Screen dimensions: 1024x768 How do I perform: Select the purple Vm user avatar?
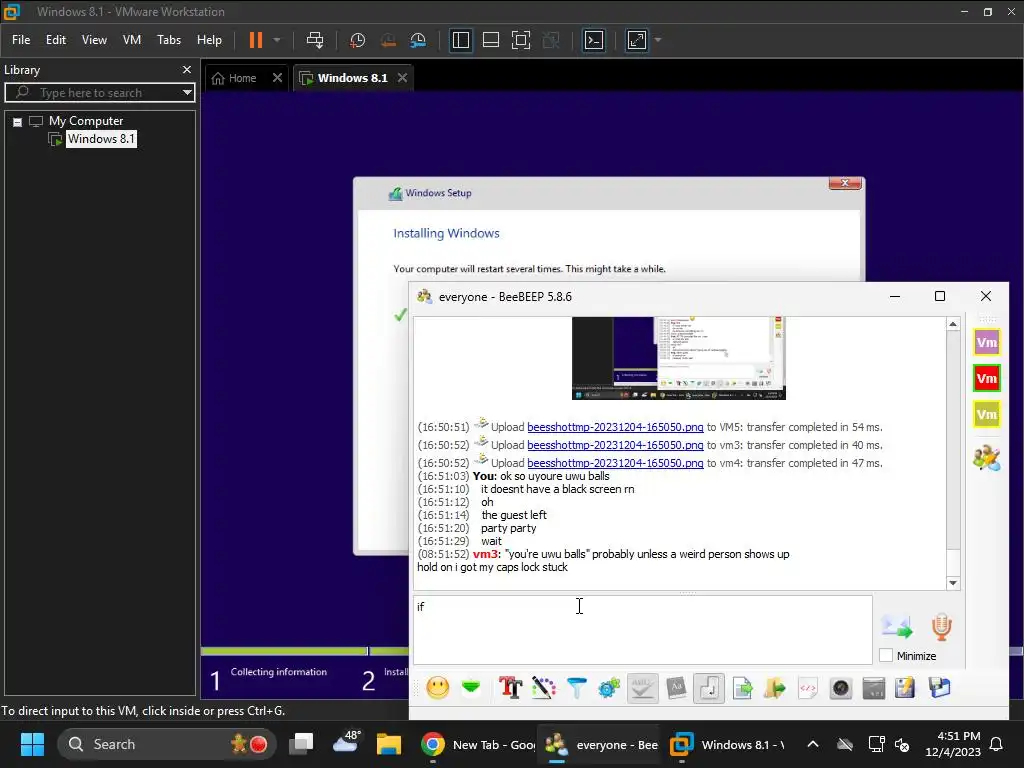click(987, 342)
